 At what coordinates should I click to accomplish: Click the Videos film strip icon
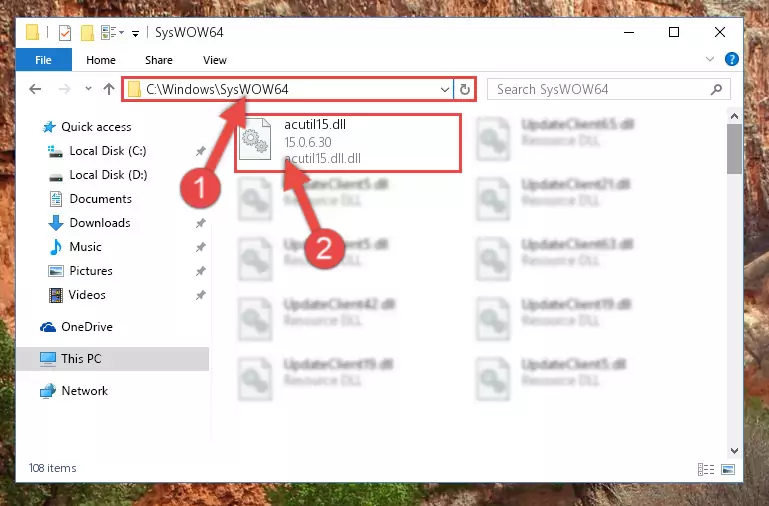(56, 295)
